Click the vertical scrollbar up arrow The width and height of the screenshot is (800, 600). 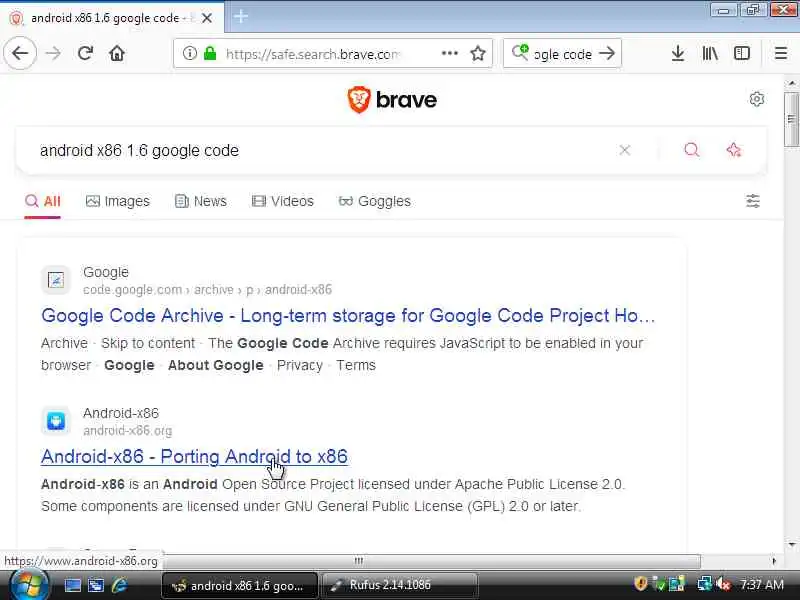pyautogui.click(x=792, y=83)
